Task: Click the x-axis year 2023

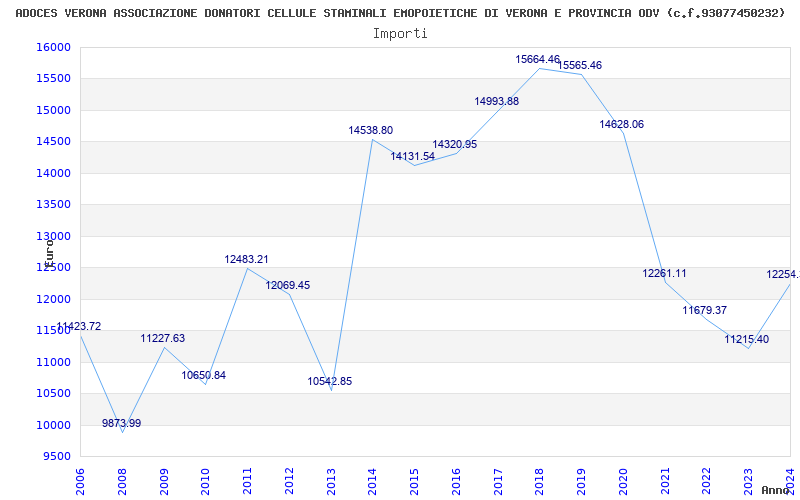Action: tap(748, 482)
